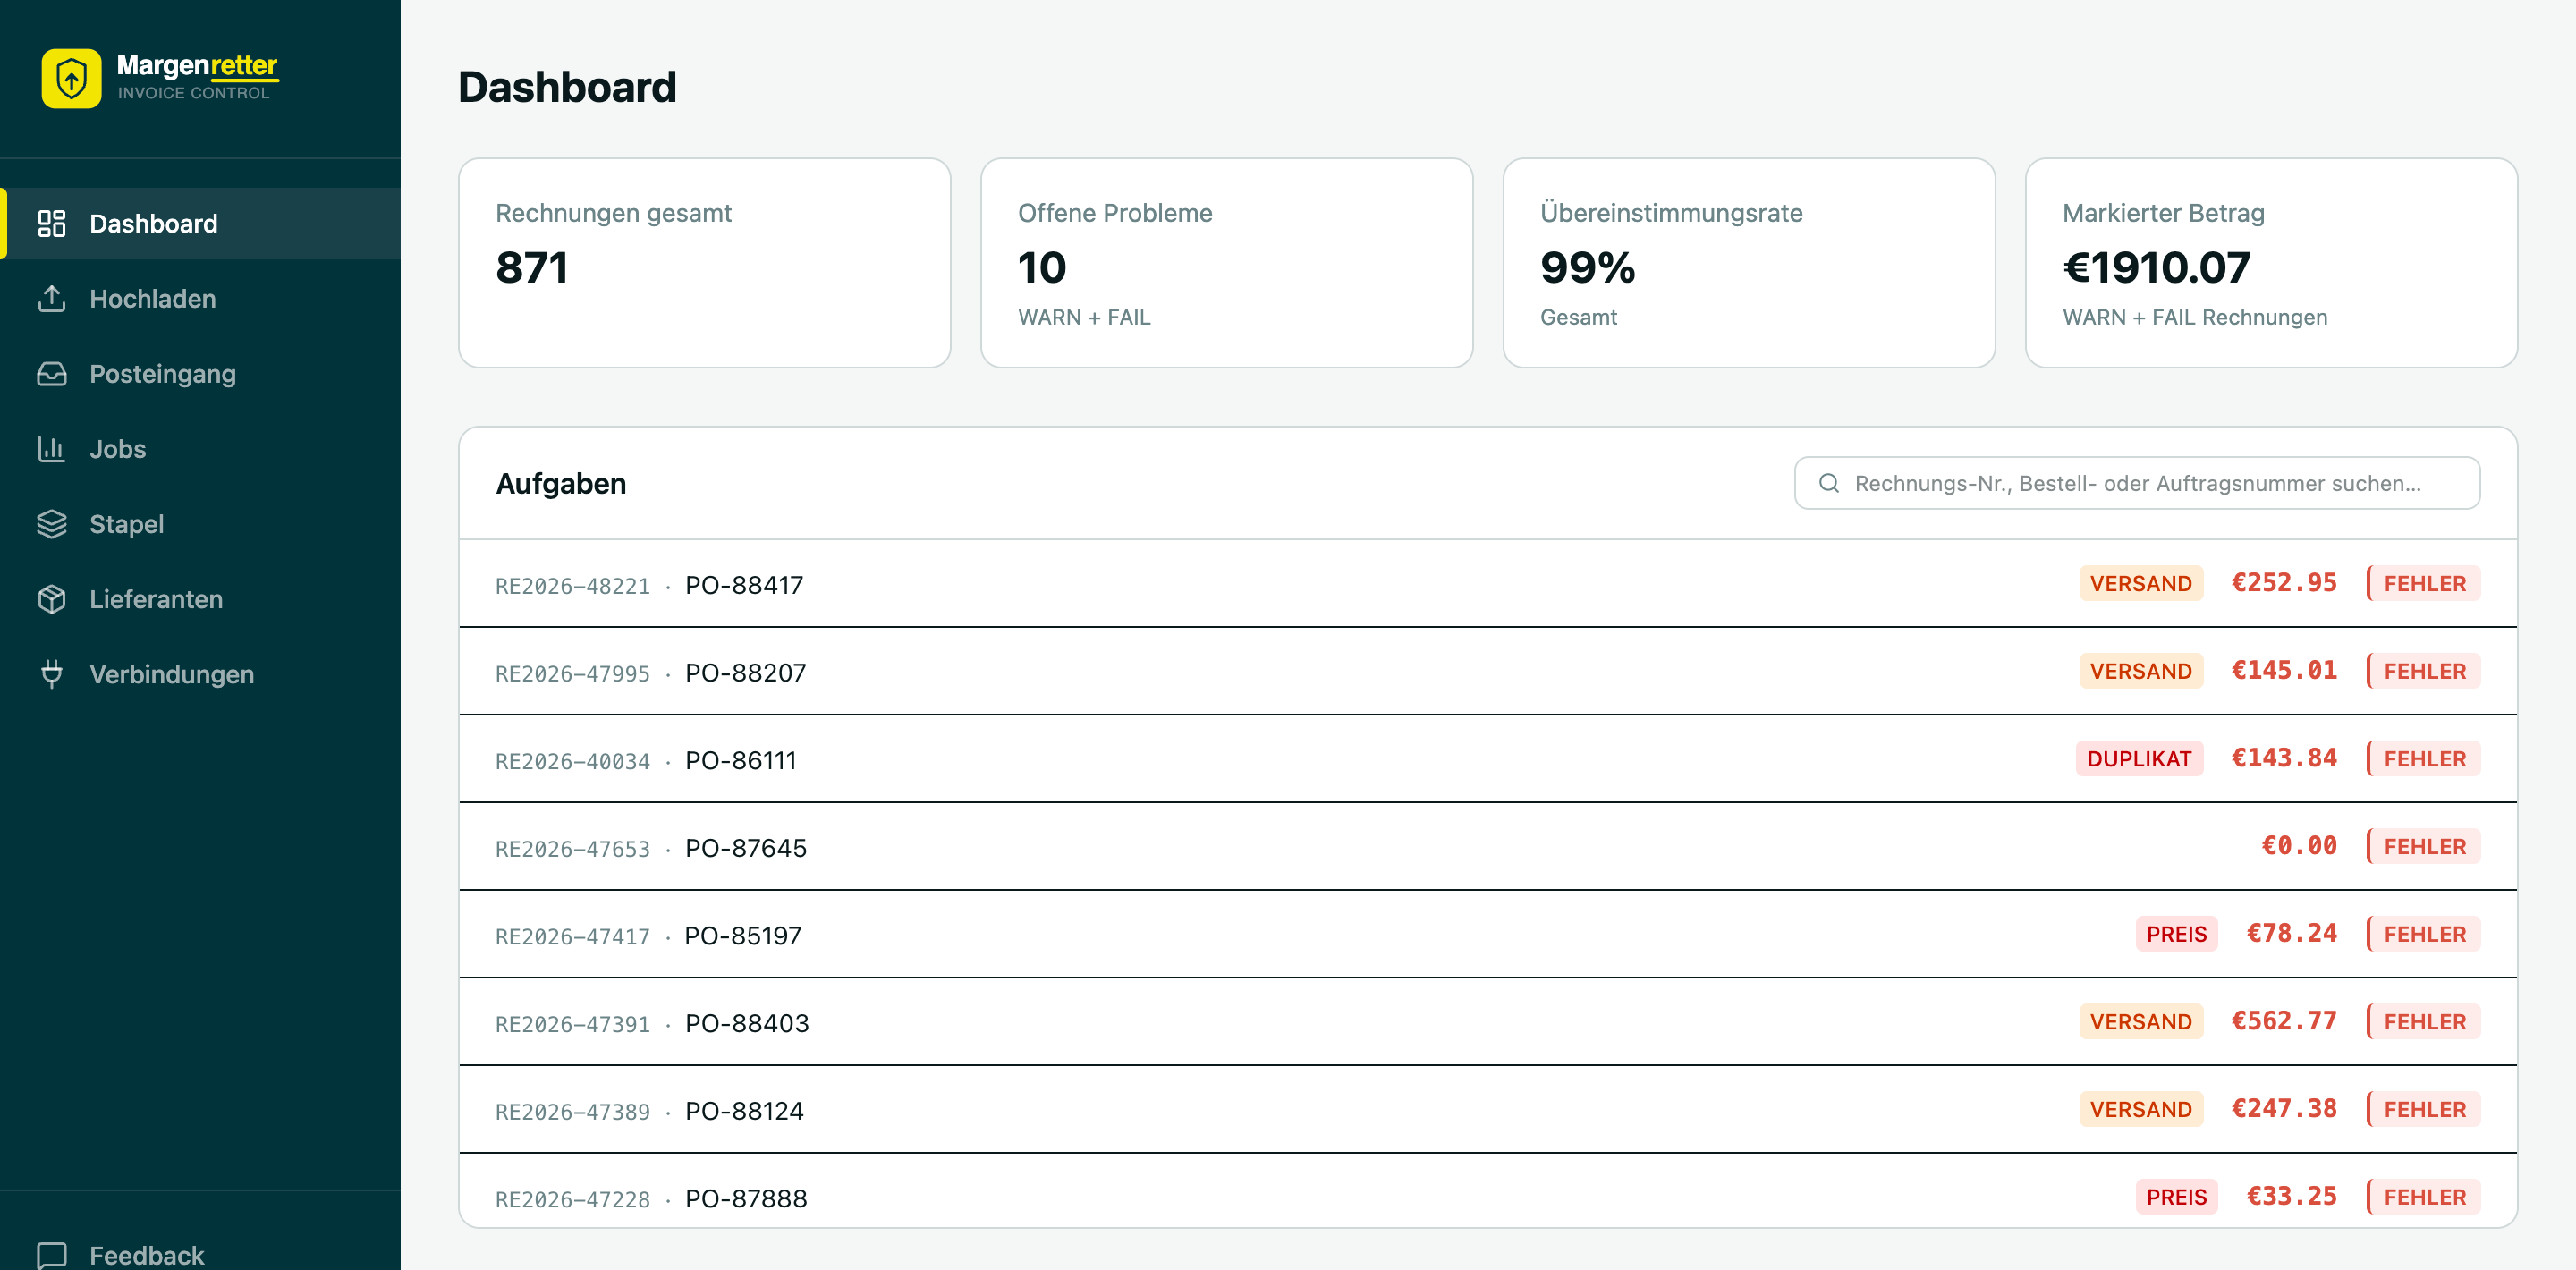Click PREIS tag on PO-85197 row

pyautogui.click(x=2176, y=934)
